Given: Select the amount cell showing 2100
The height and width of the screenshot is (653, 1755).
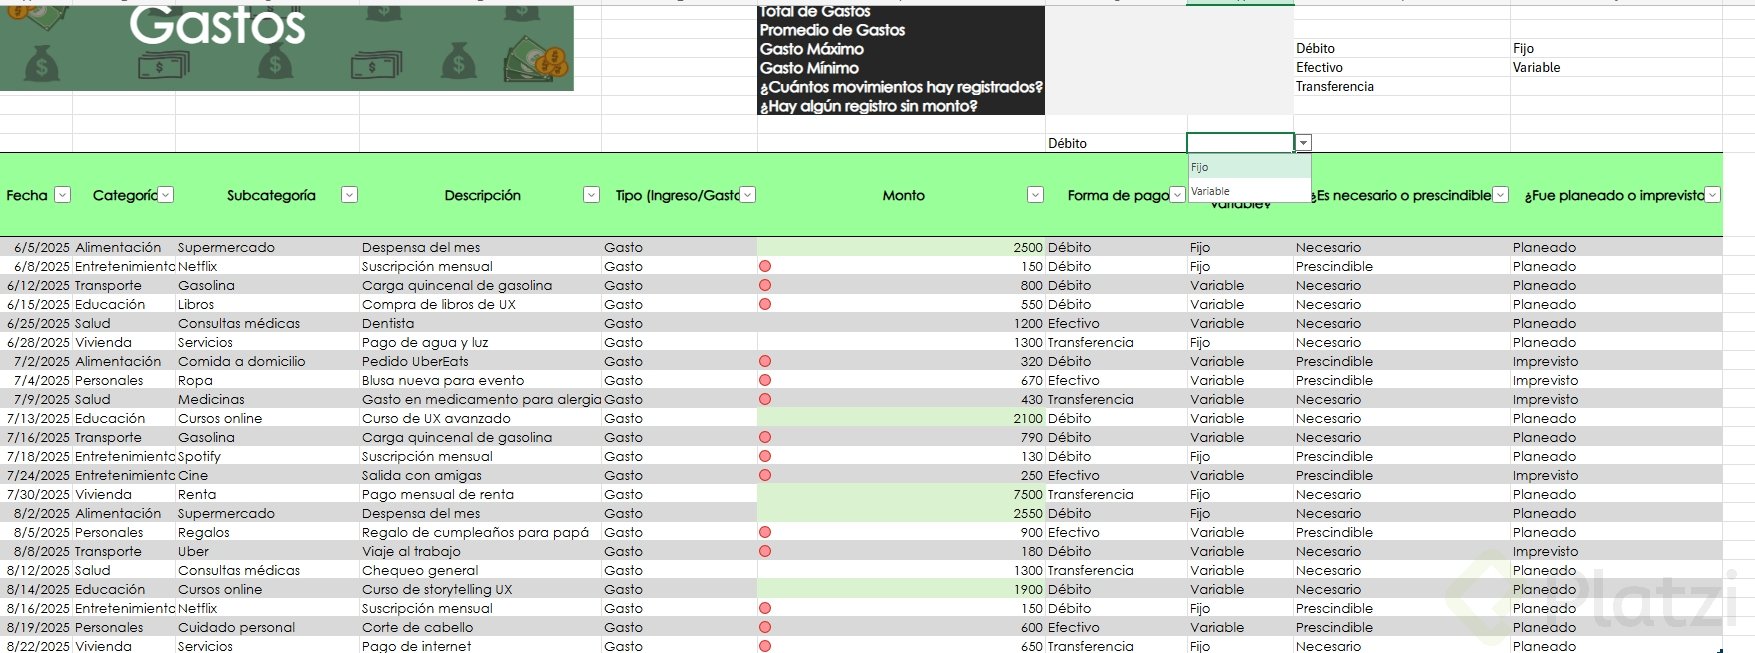Looking at the screenshot, I should pyautogui.click(x=901, y=418).
